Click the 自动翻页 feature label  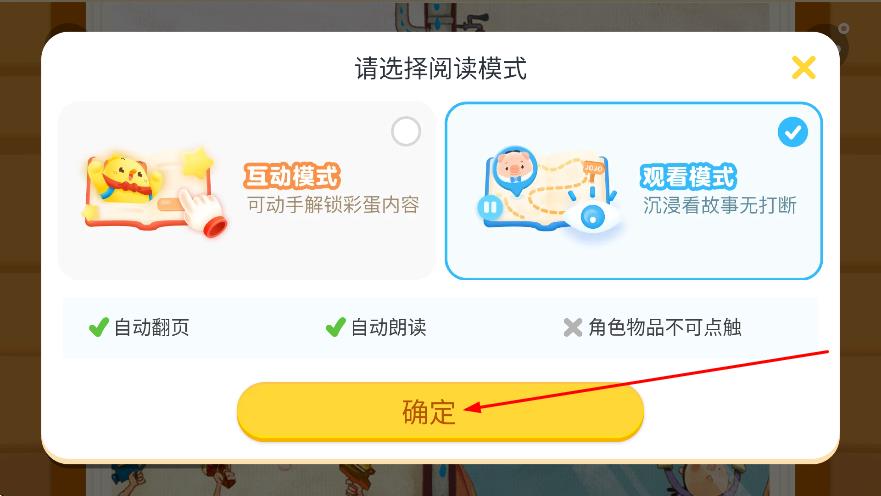152,327
